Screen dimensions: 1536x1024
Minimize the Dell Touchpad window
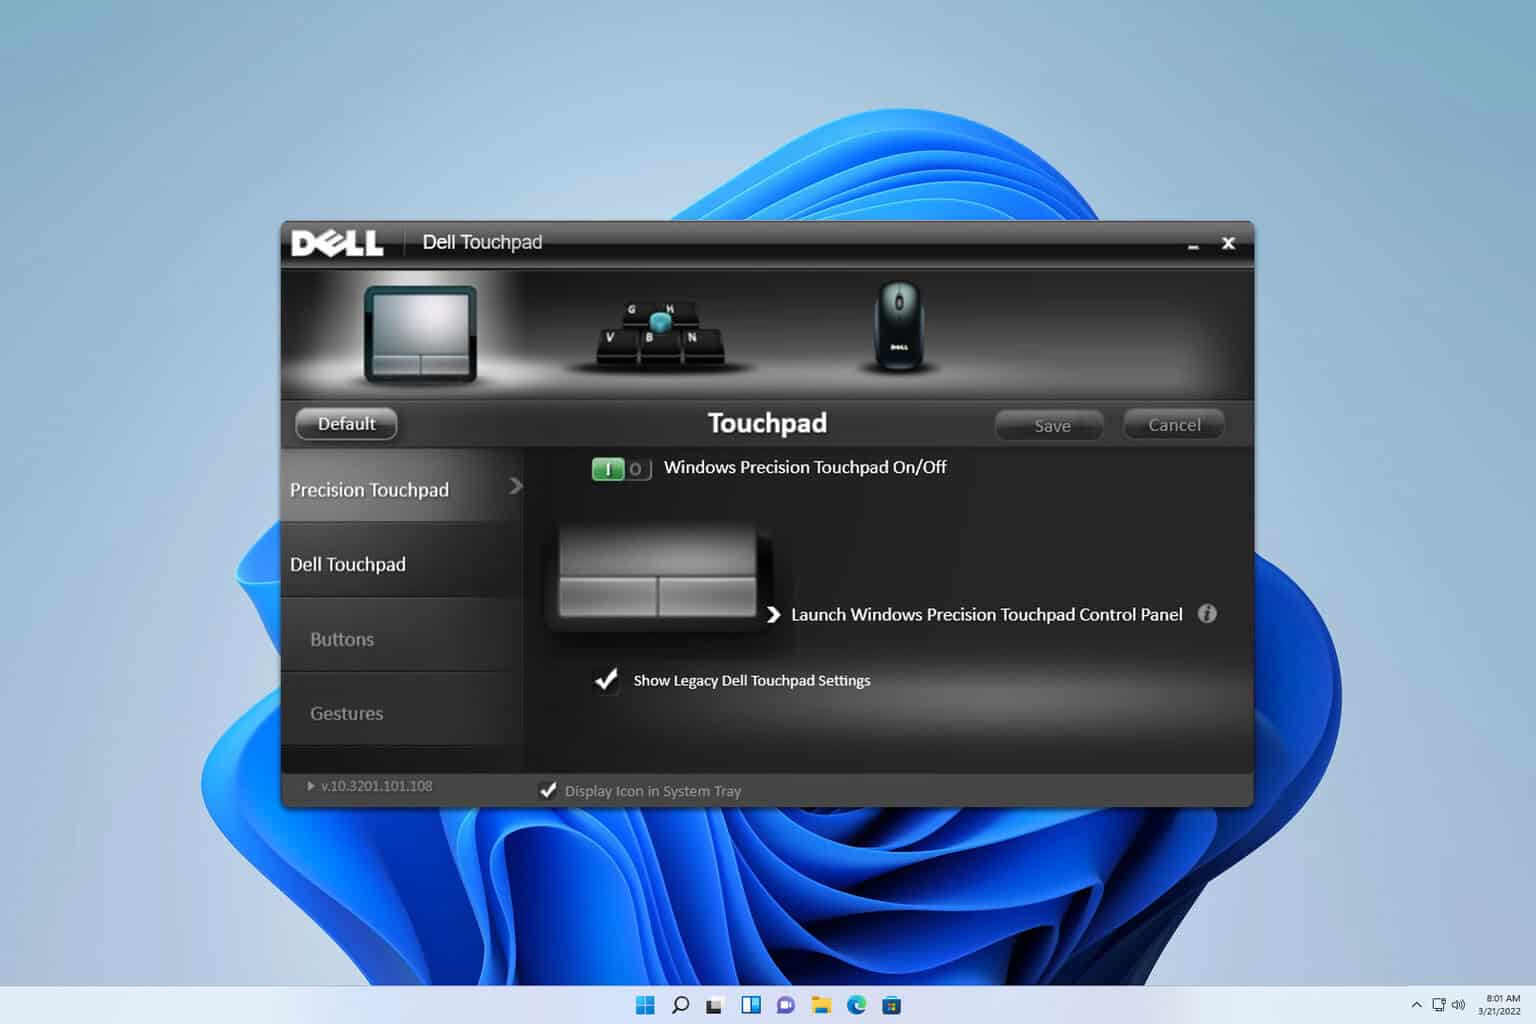[x=1193, y=245]
